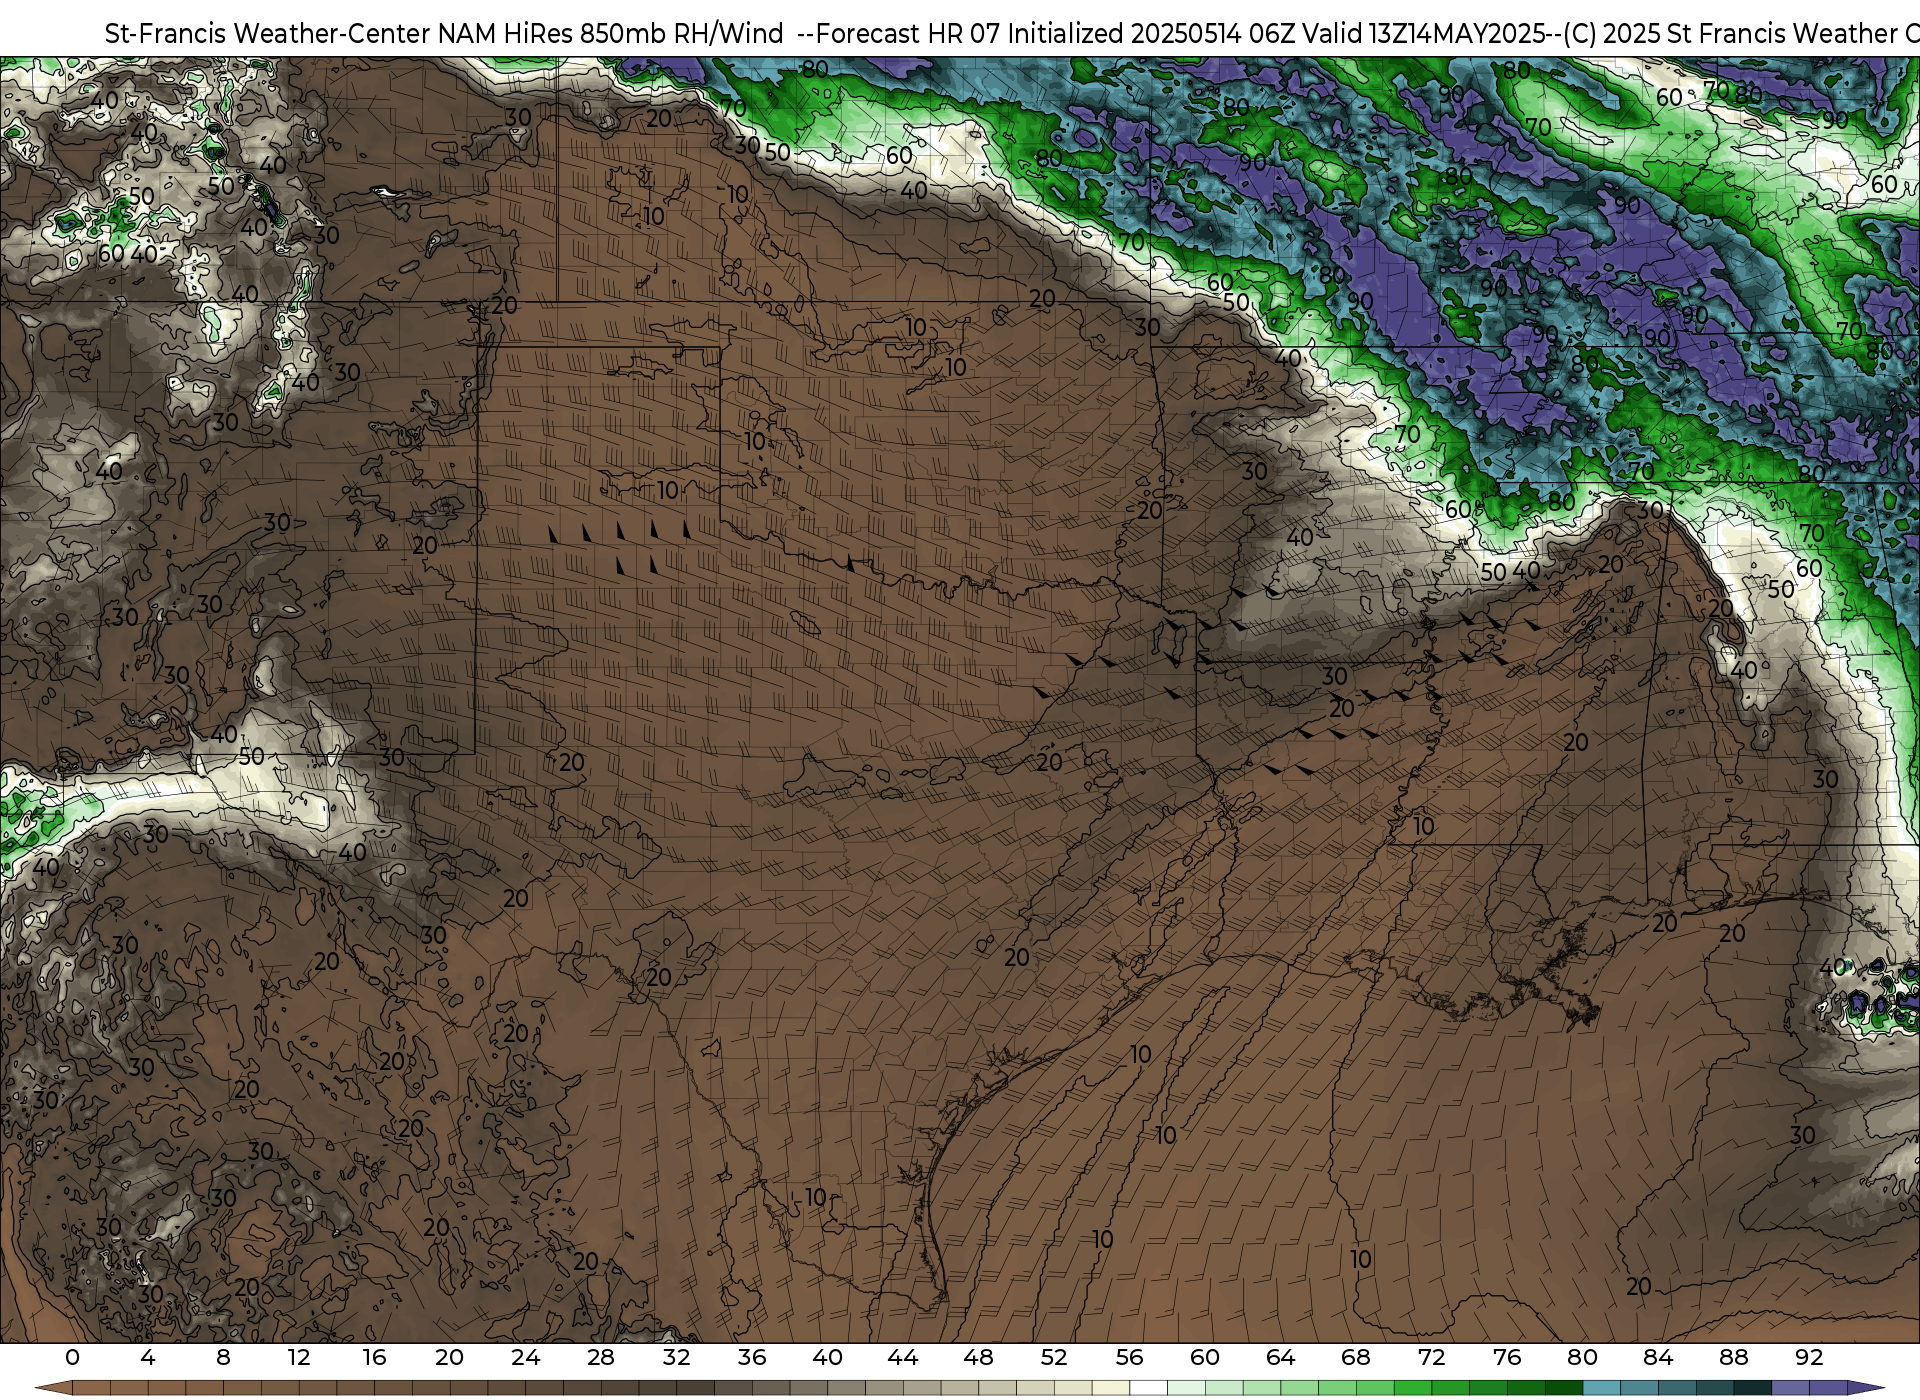Screen dimensions: 1920x1400
Task: Click 'St-Francis Weather-Center' at the title start
Action: [x=268, y=34]
